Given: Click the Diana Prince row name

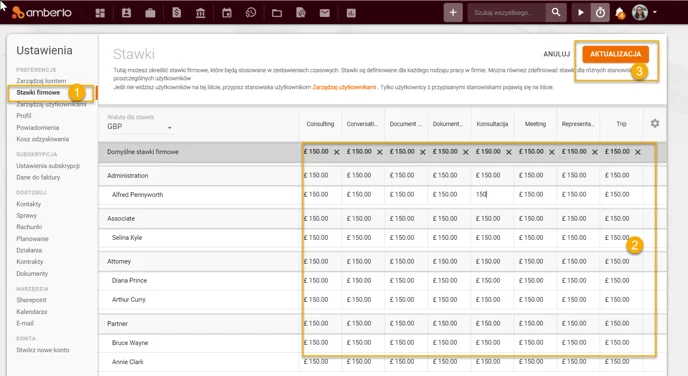Looking at the screenshot, I should [x=129, y=280].
